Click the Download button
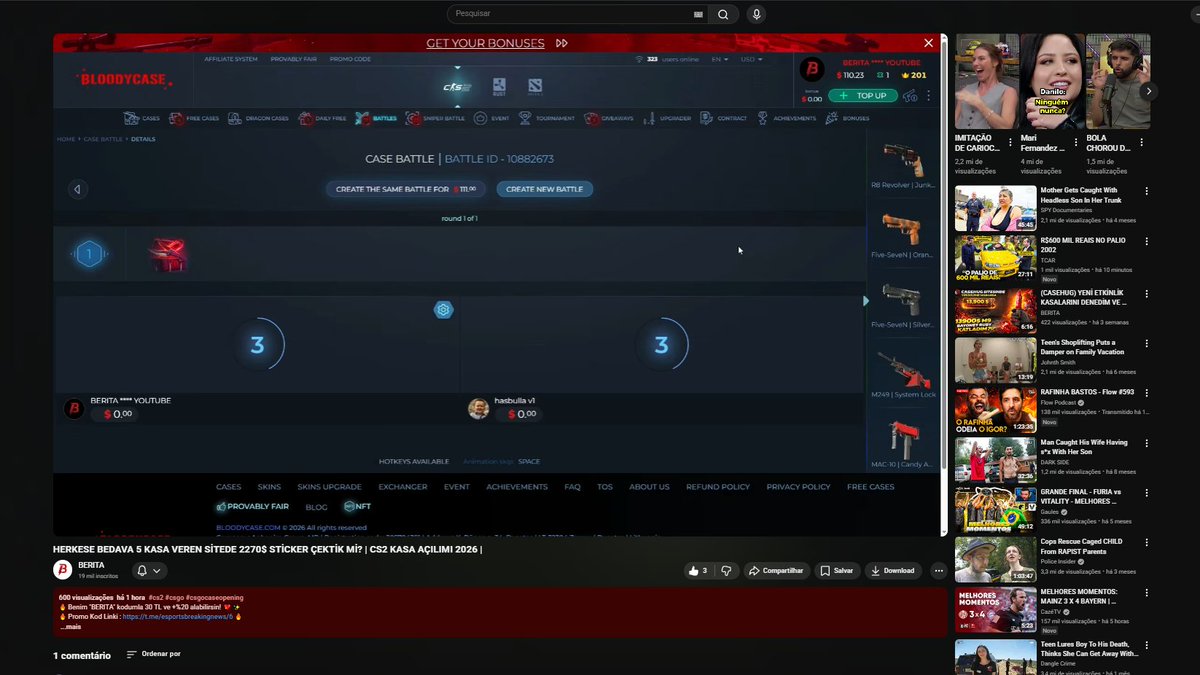The image size is (1200, 675). tap(893, 571)
